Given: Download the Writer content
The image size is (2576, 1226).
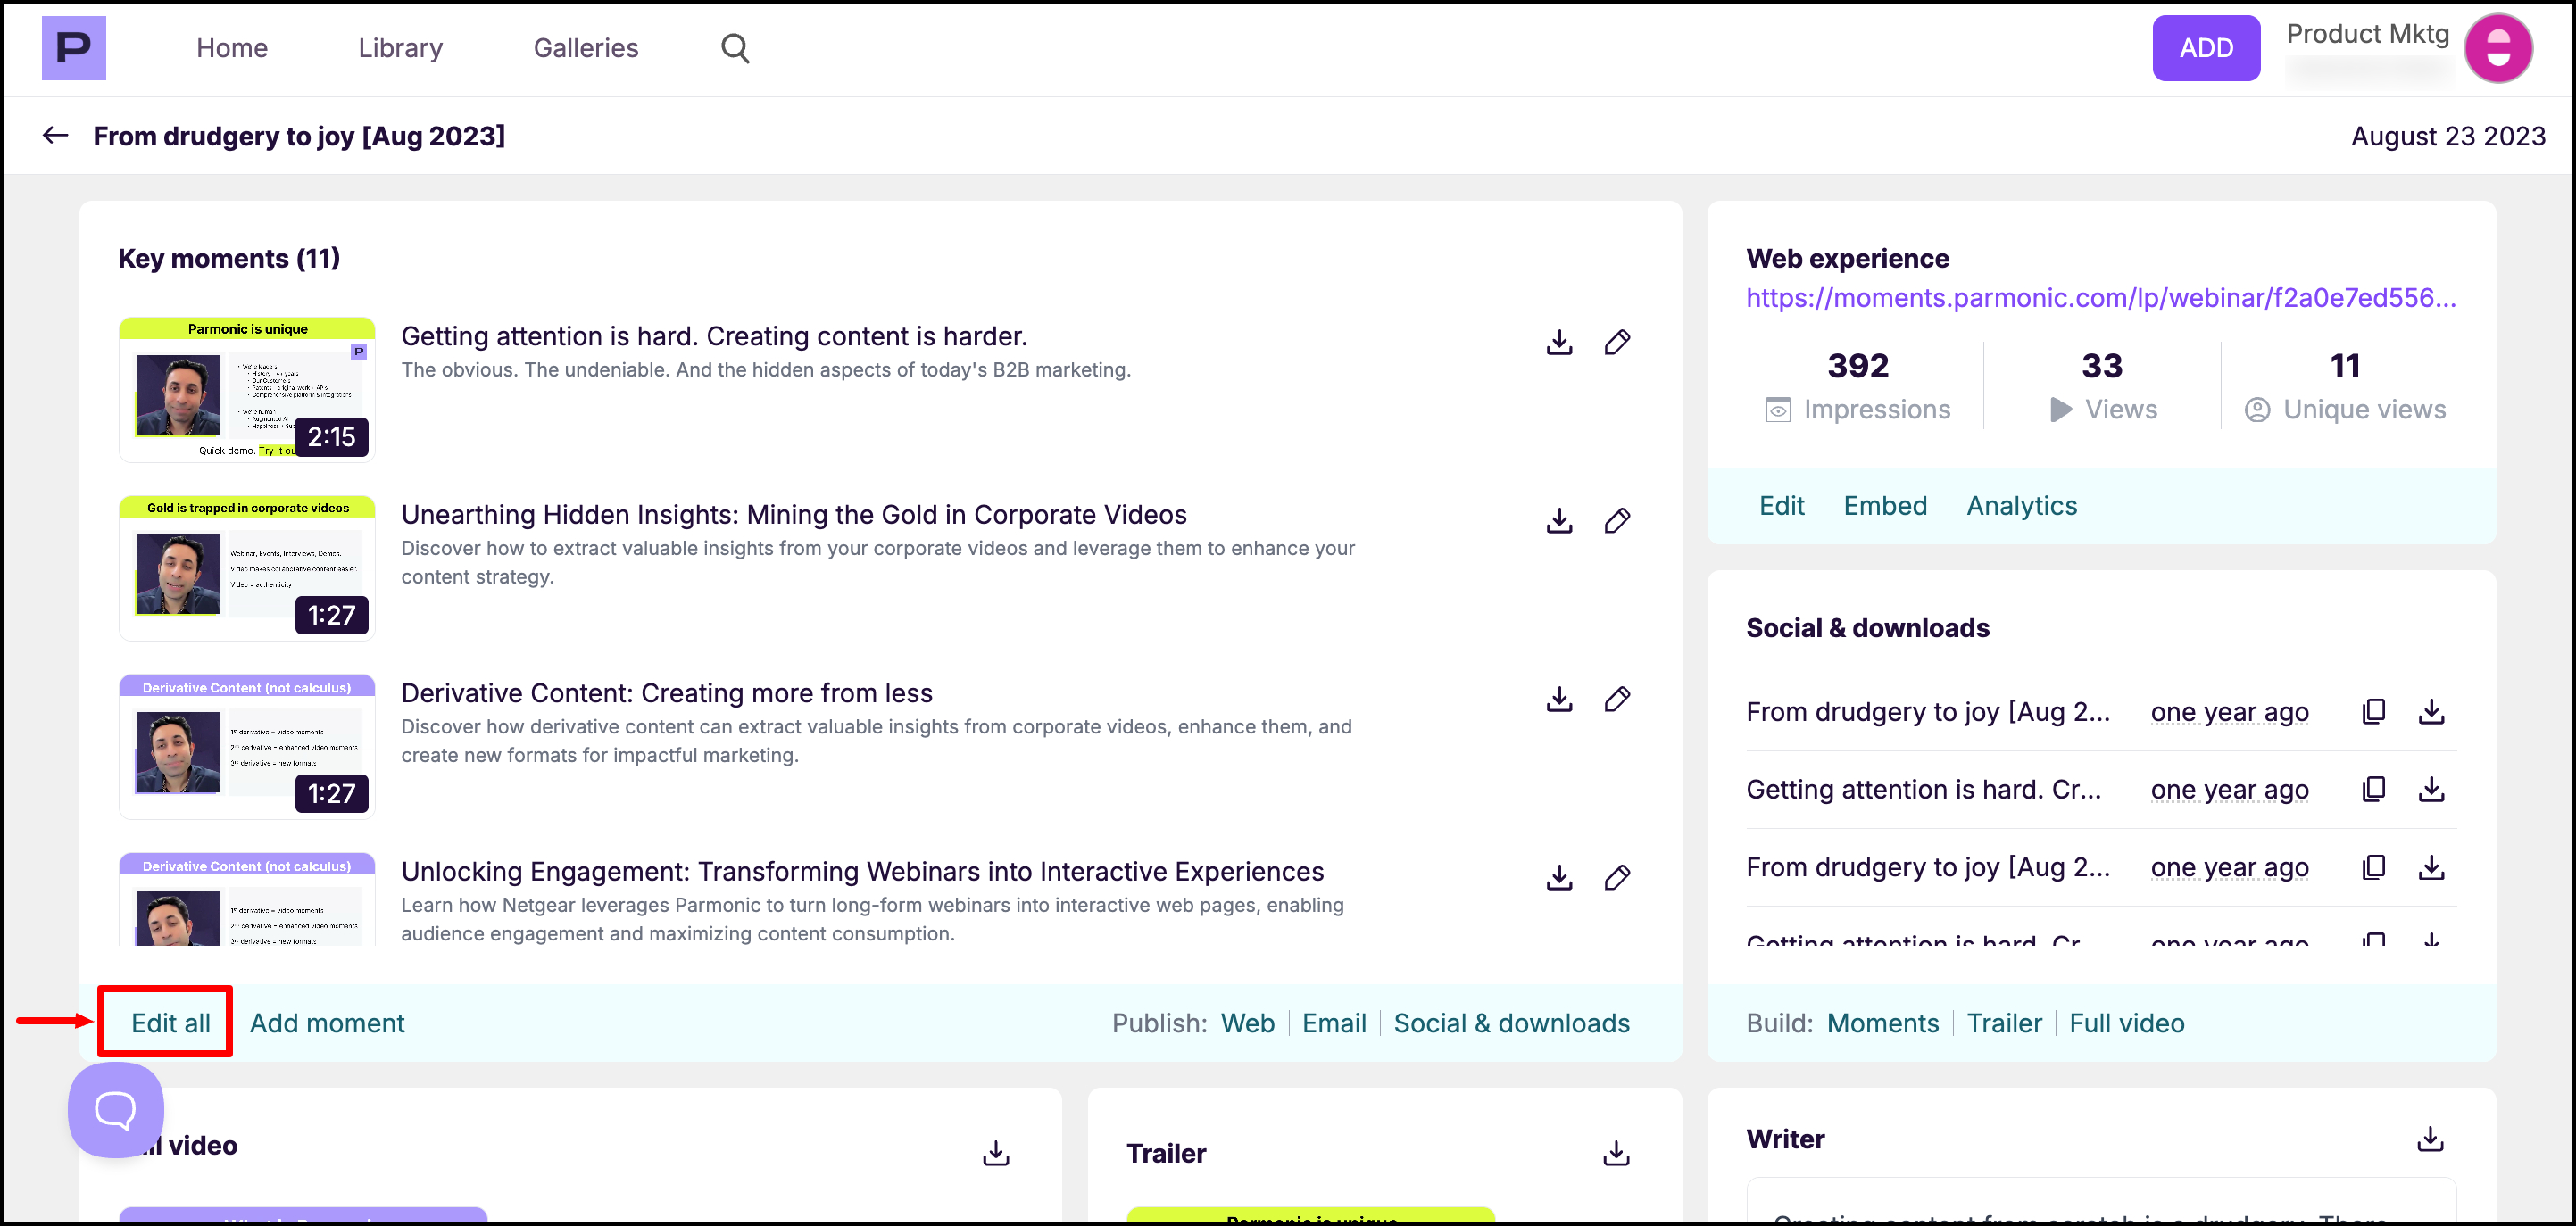Looking at the screenshot, I should click(2430, 1139).
